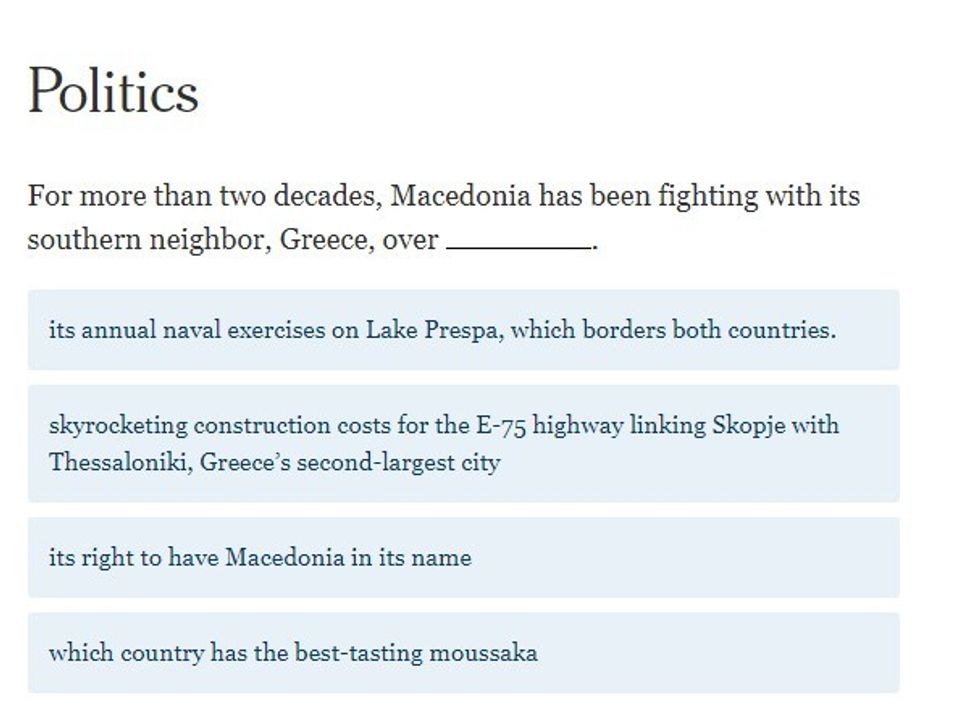Click 'southern neighbor, Greece, over' text line
Image resolution: width=980 pixels, height=722 pixels.
(x=233, y=241)
